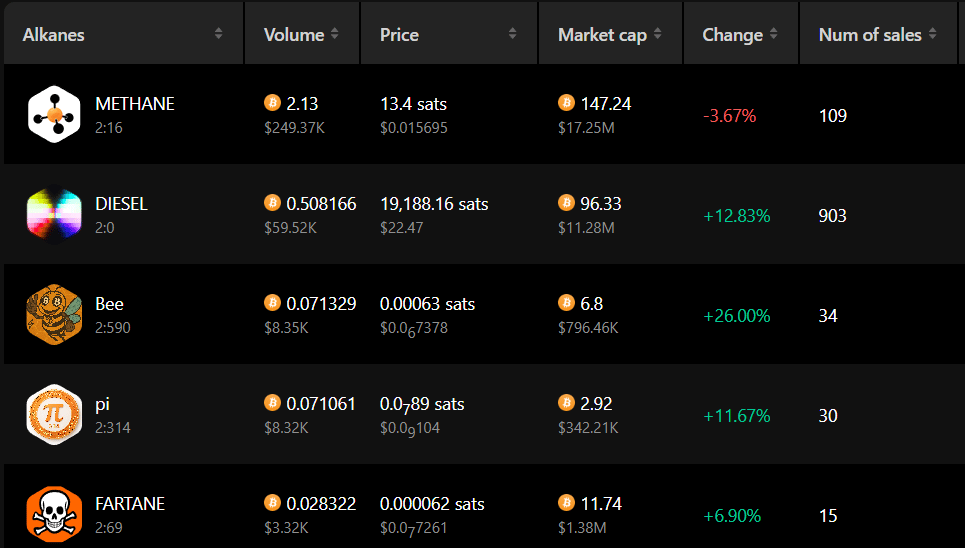
Task: Select the orange pi token icon
Action: (x=54, y=414)
